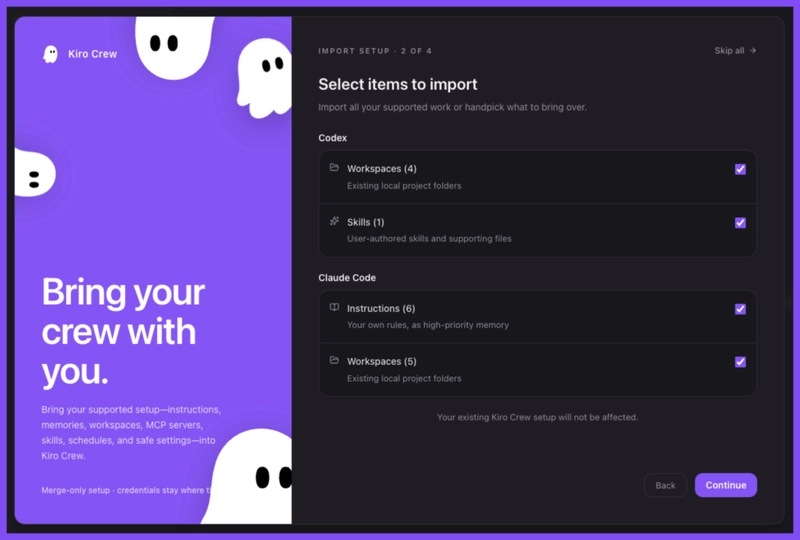Click the Kiro Crew brand name text

92,54
